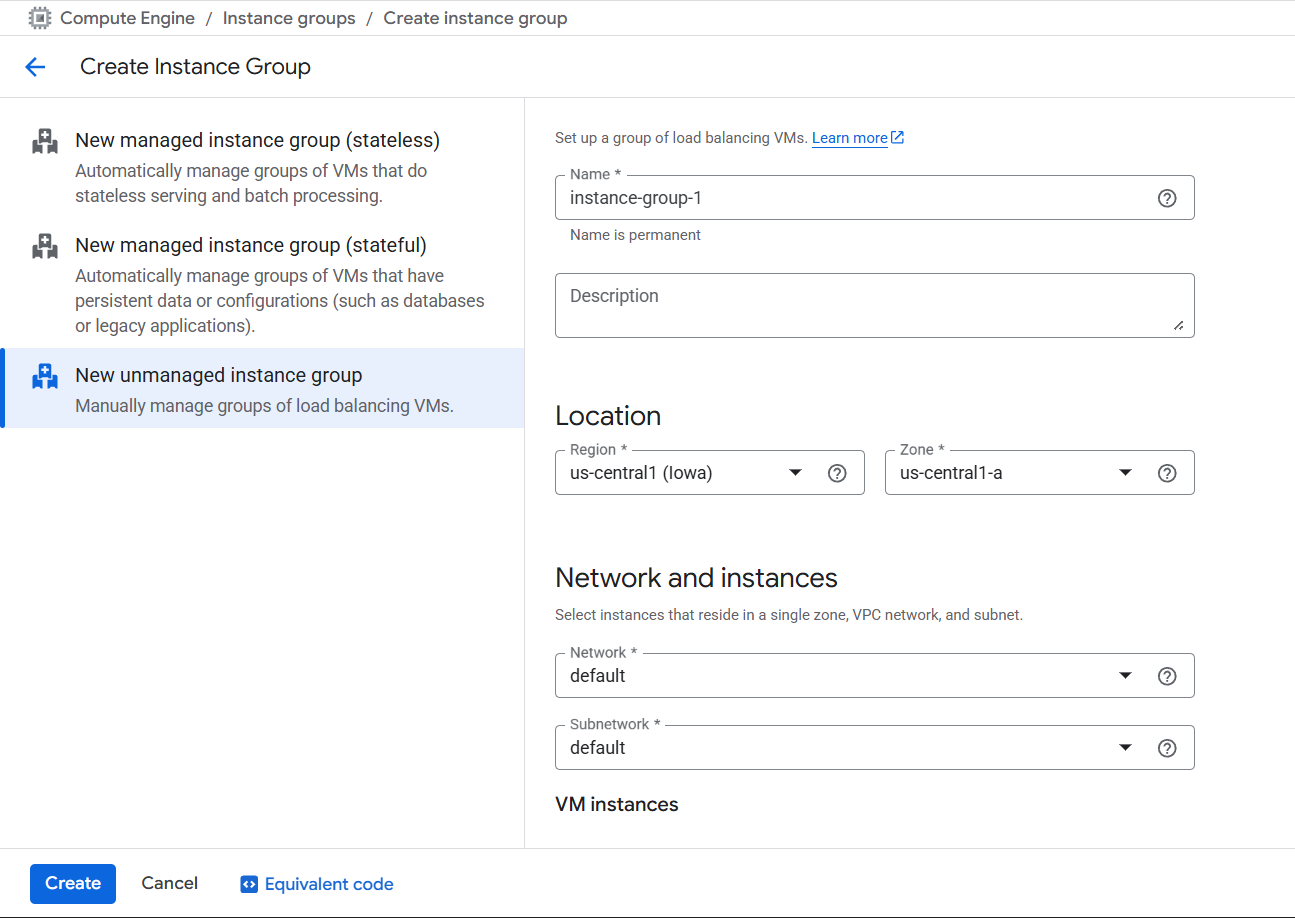The image size is (1295, 918).
Task: Click the stateless instance group icon
Action: coord(45,141)
